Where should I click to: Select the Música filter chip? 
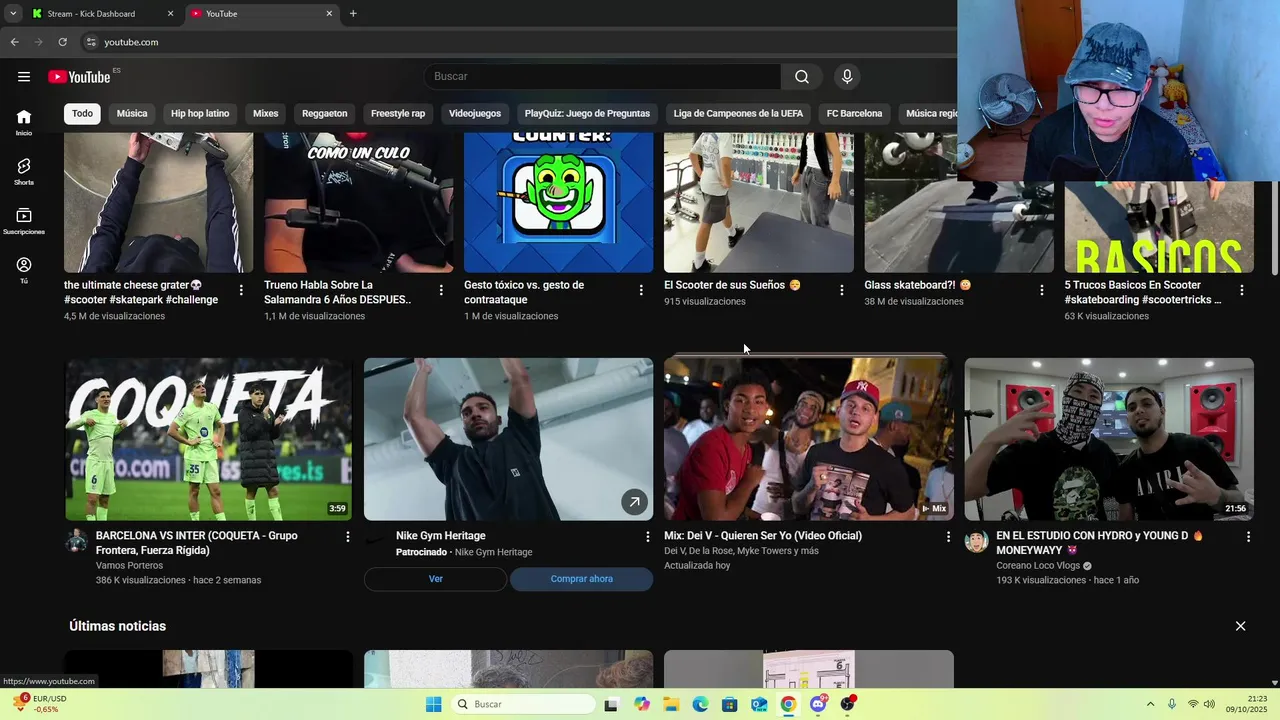point(132,114)
